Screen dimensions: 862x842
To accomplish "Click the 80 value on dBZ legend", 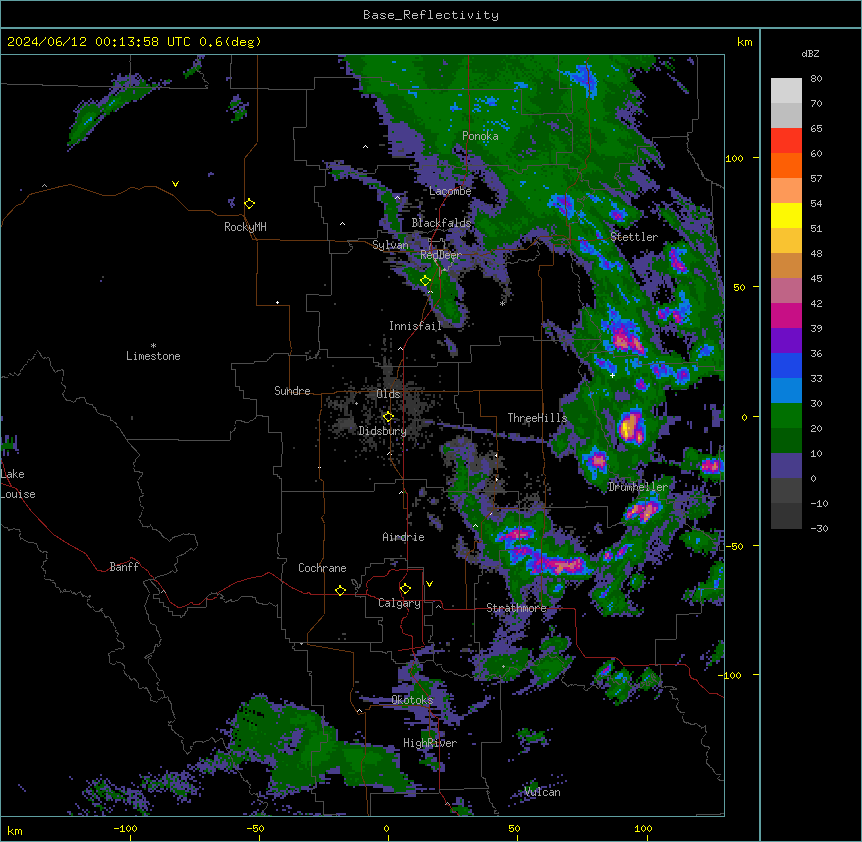I will click(x=816, y=79).
